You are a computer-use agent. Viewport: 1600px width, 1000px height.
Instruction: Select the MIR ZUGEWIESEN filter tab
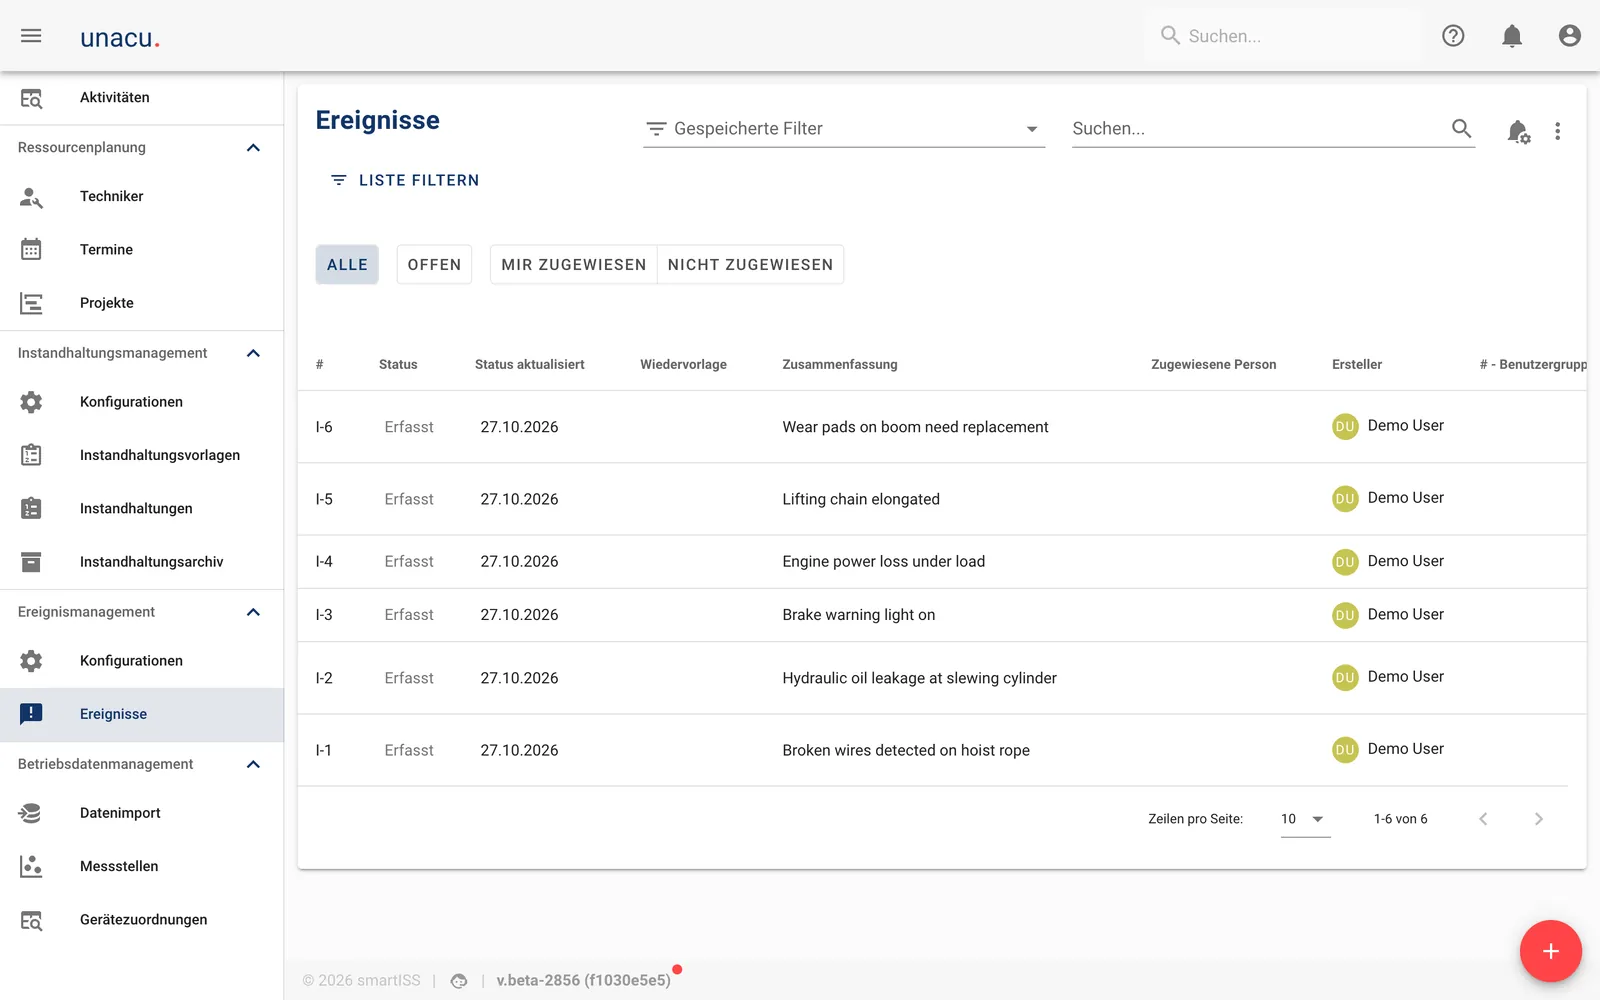(574, 265)
